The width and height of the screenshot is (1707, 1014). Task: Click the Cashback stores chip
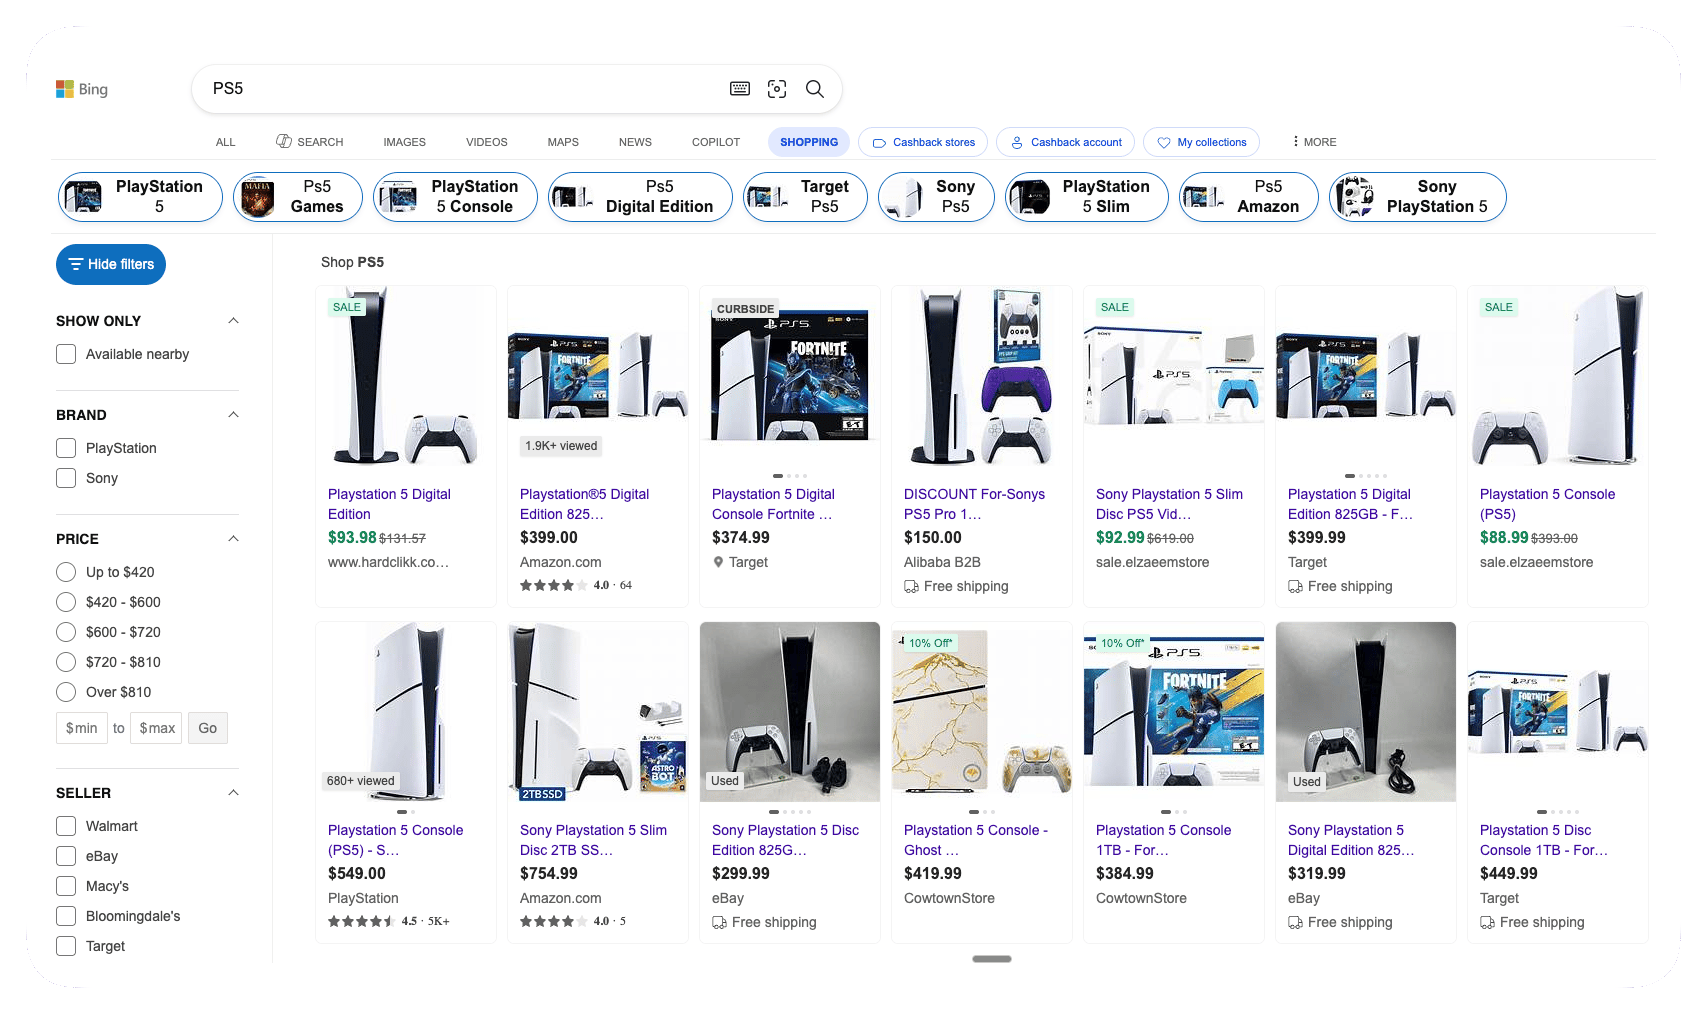923,142
